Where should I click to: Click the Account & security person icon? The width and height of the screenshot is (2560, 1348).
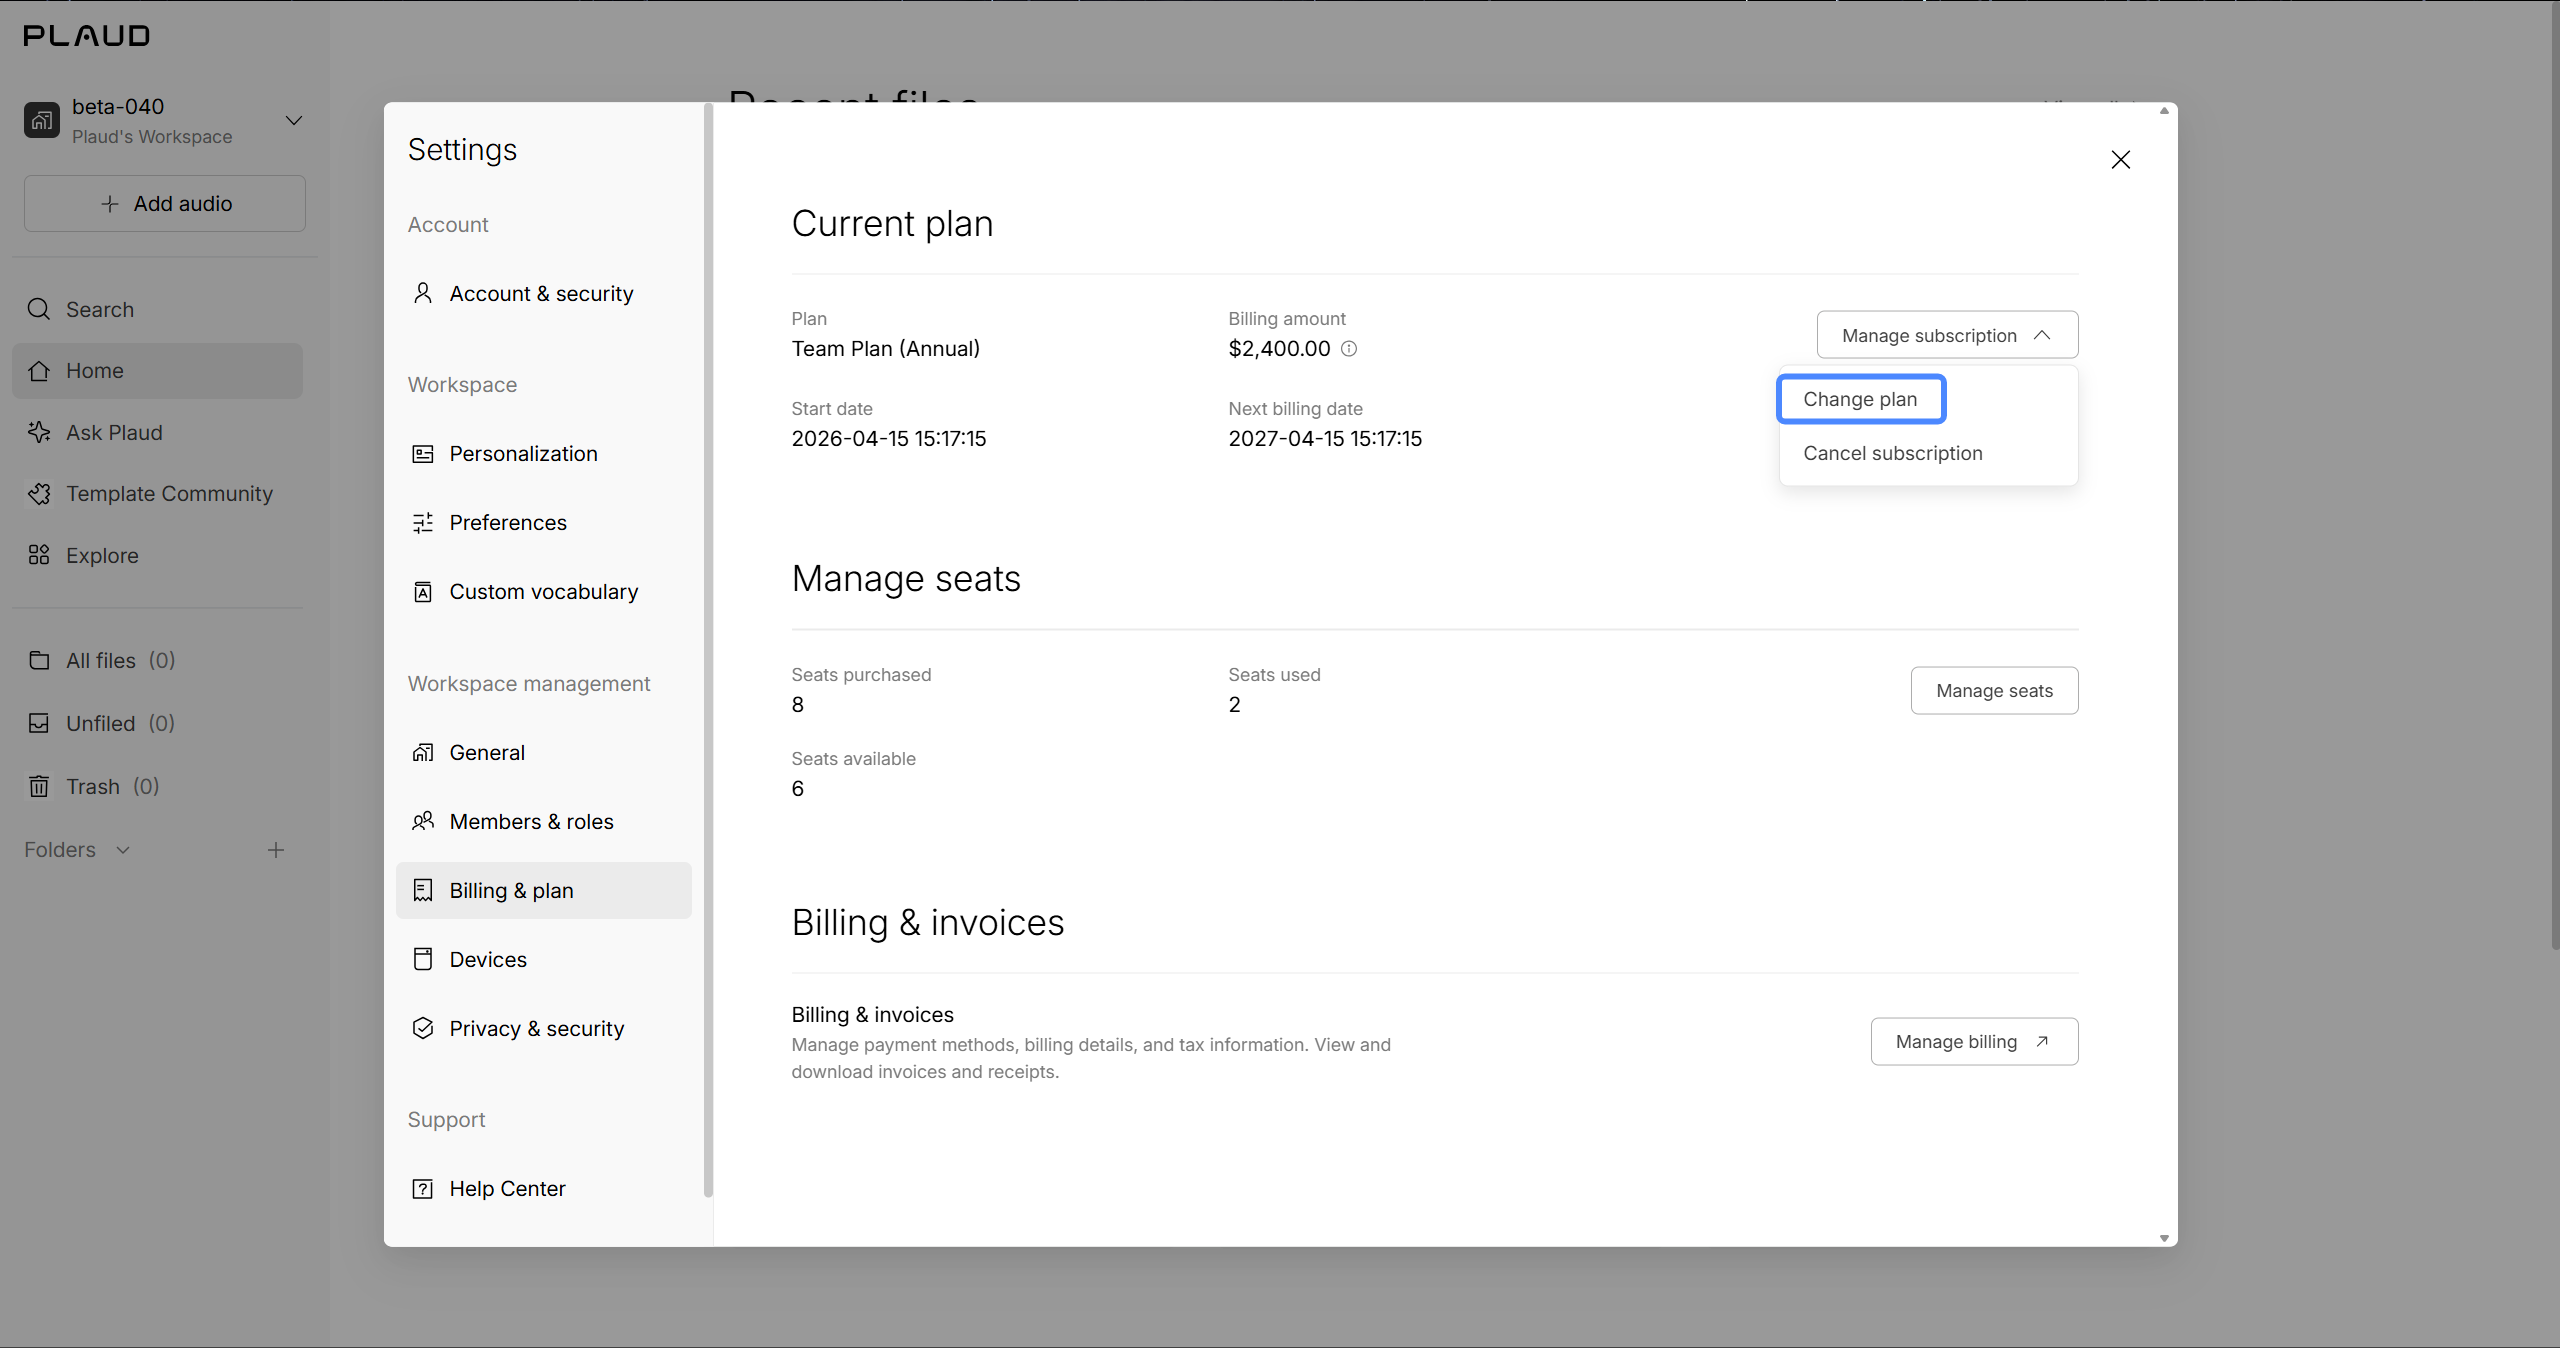tap(423, 293)
